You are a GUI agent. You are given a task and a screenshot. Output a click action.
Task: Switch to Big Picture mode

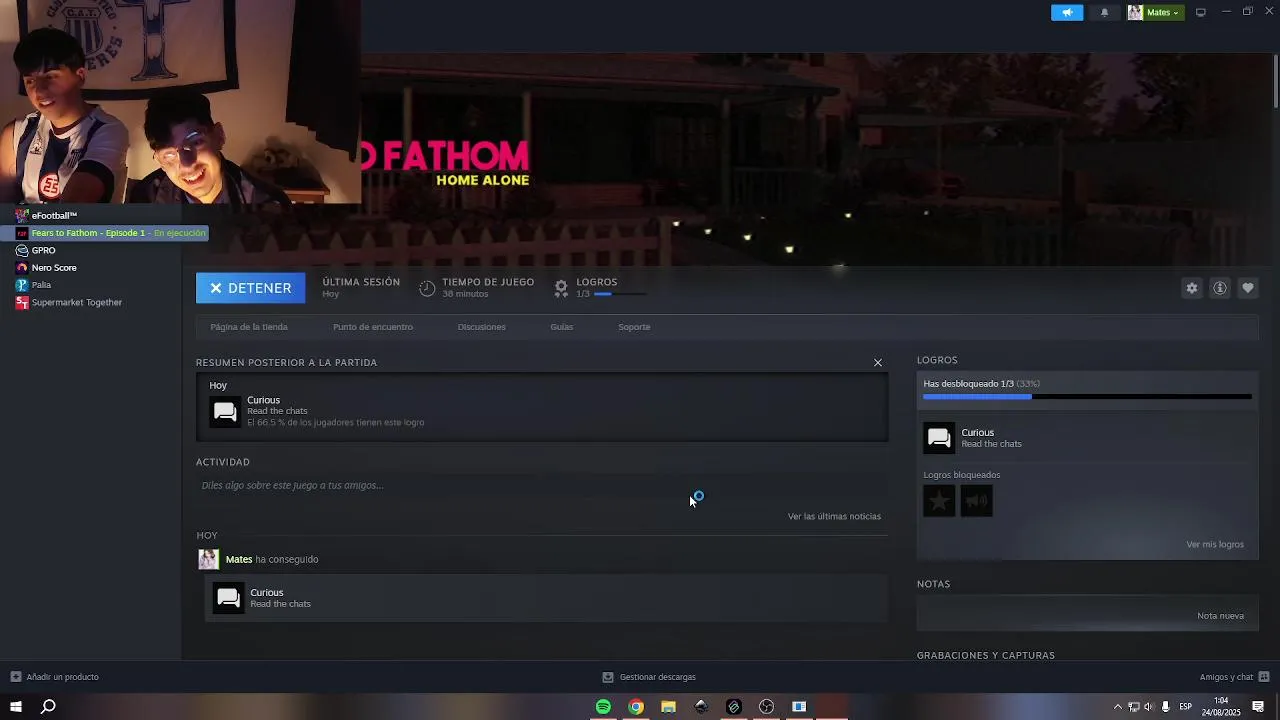[1201, 12]
